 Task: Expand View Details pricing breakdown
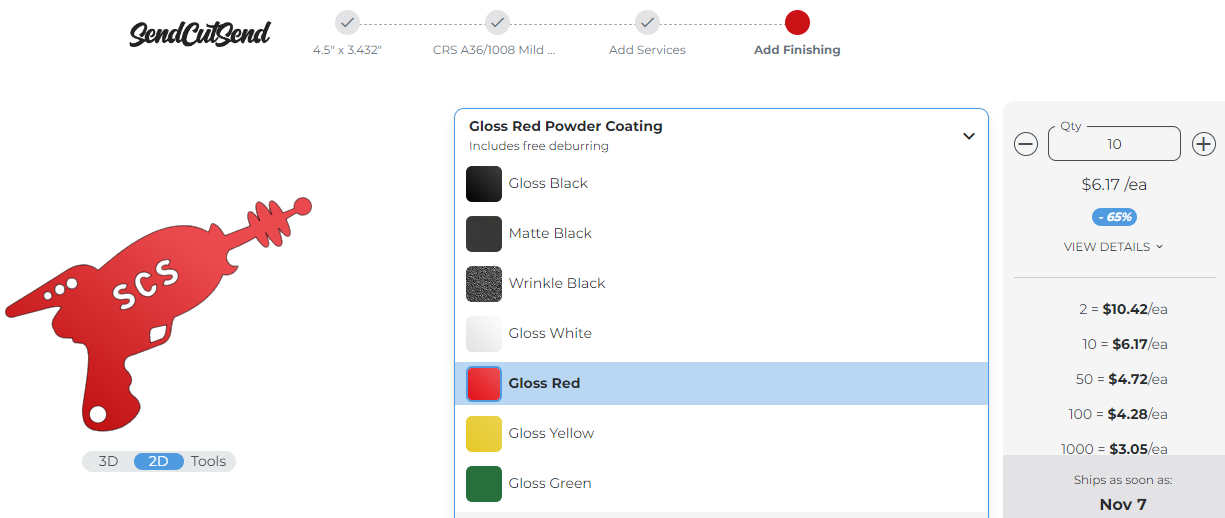[x=1114, y=246]
